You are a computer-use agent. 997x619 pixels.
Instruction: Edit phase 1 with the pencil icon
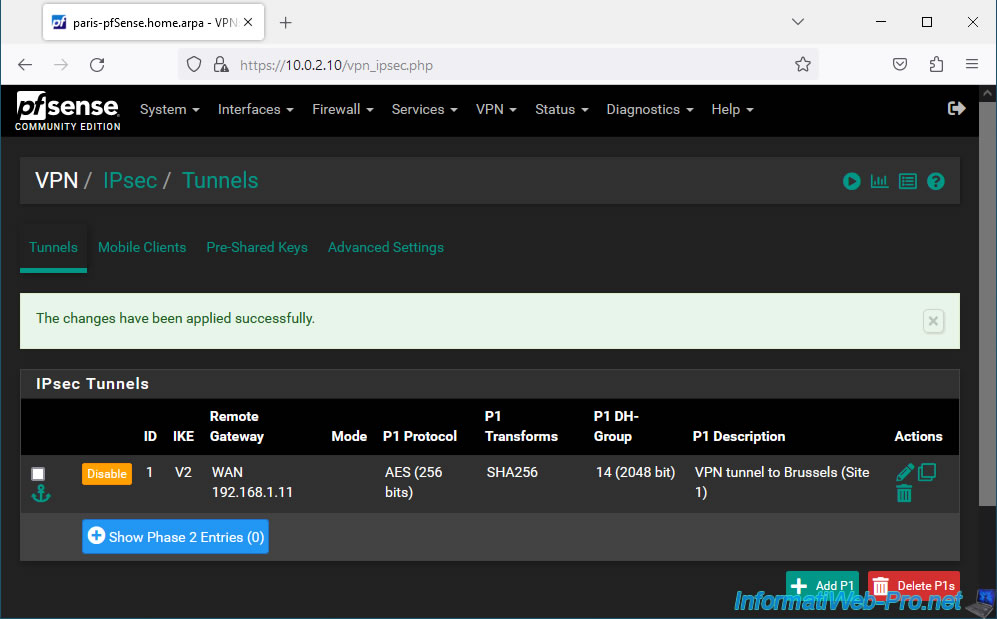click(905, 472)
